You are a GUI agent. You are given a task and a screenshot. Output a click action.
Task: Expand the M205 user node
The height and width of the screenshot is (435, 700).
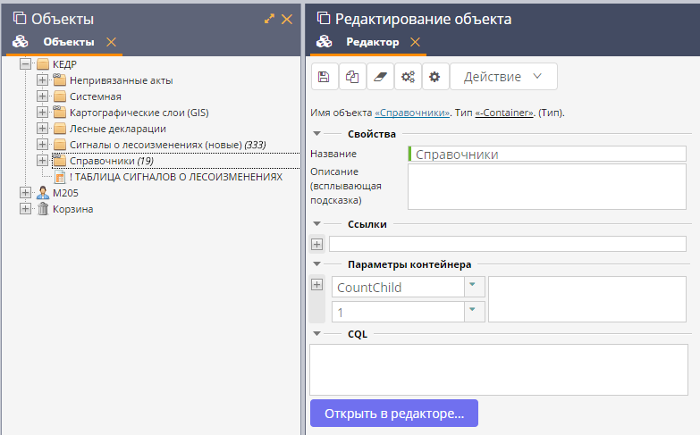pos(25,192)
